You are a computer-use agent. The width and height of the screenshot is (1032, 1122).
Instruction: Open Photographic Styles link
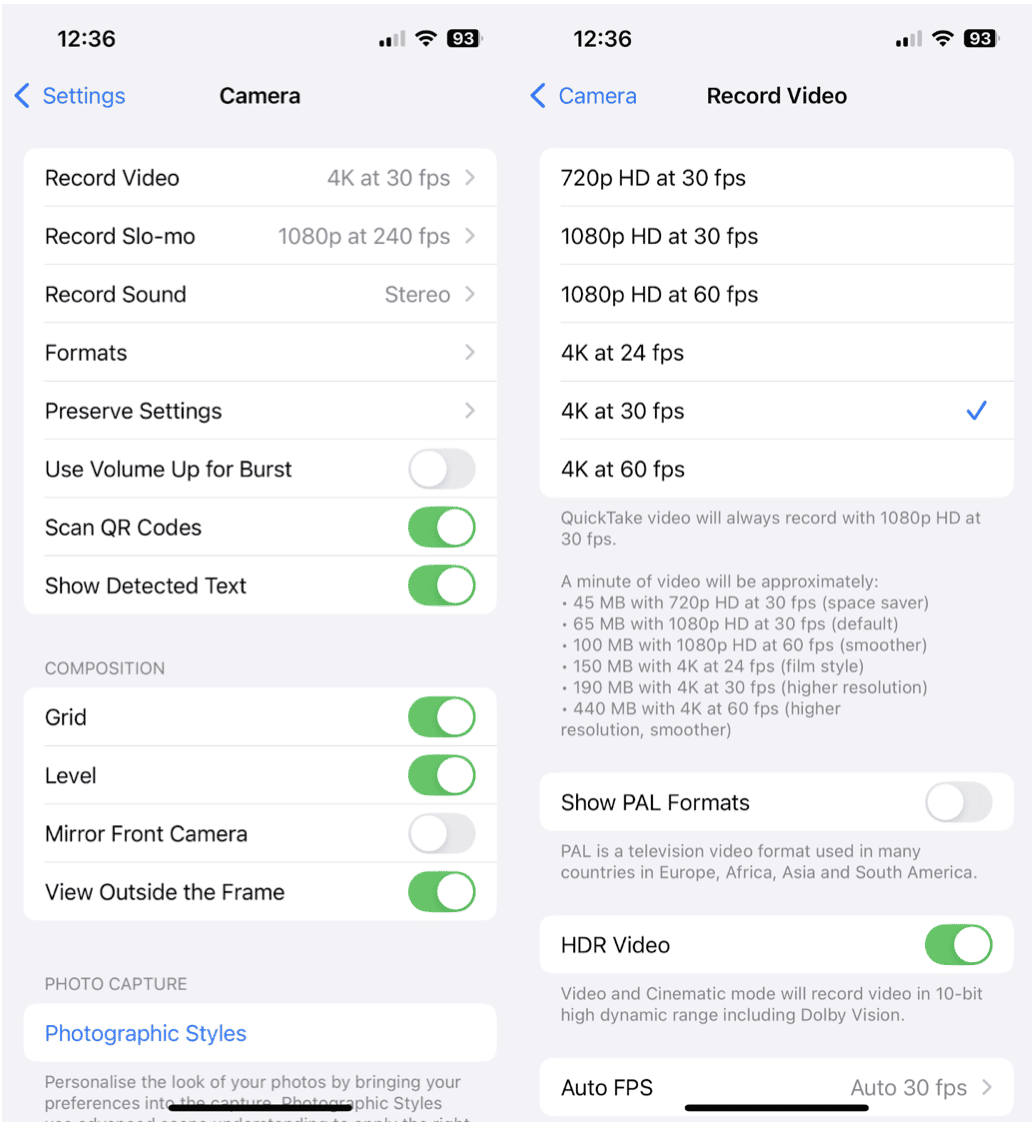click(x=145, y=1033)
